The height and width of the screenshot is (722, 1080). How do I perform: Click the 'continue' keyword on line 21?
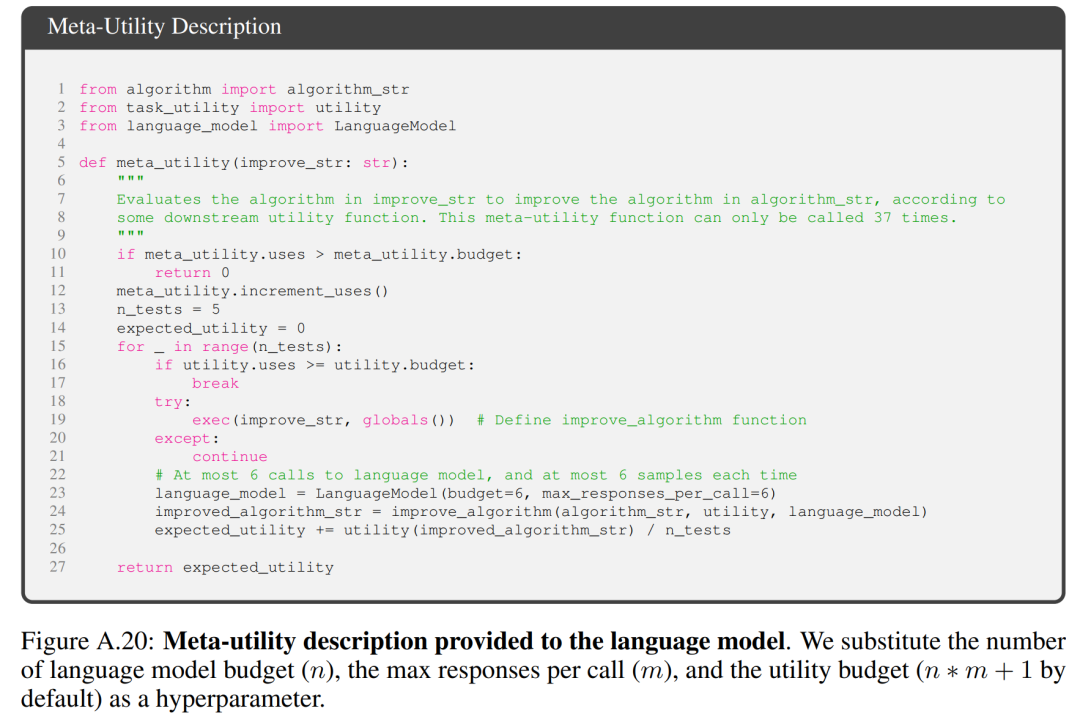pos(229,457)
